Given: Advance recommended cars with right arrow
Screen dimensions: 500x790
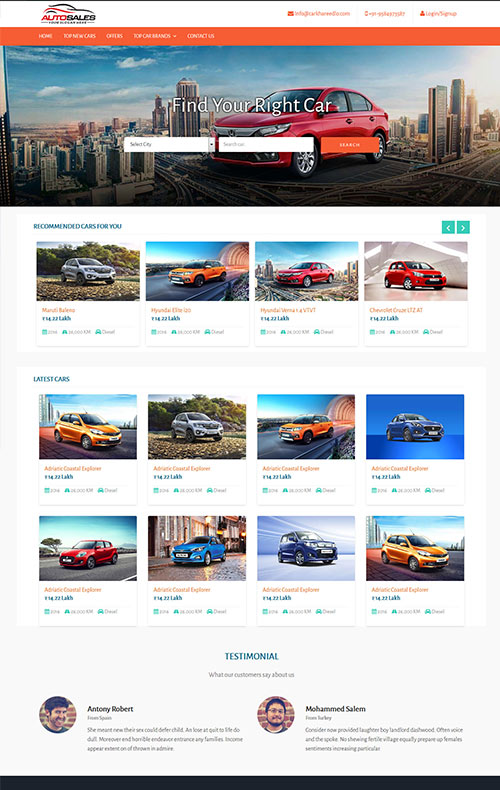Looking at the screenshot, I should (463, 227).
